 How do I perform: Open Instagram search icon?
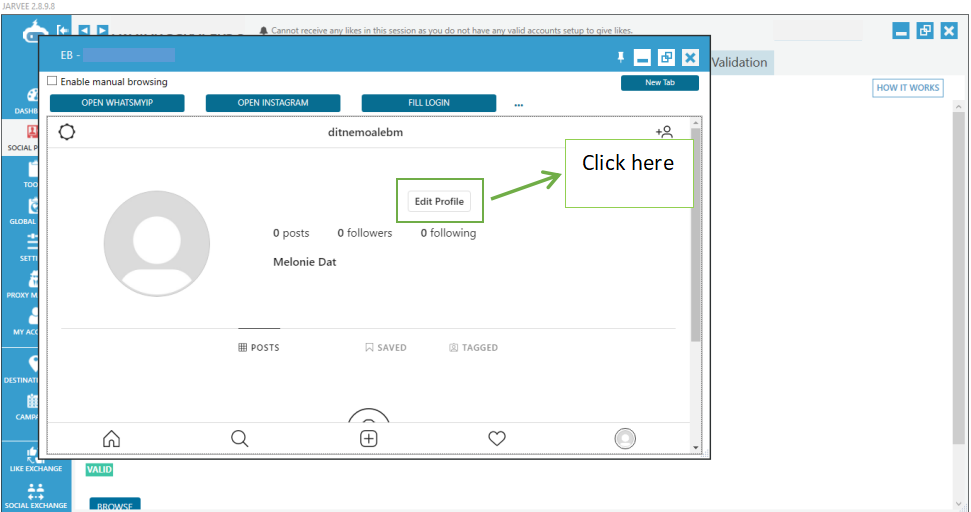pos(240,438)
